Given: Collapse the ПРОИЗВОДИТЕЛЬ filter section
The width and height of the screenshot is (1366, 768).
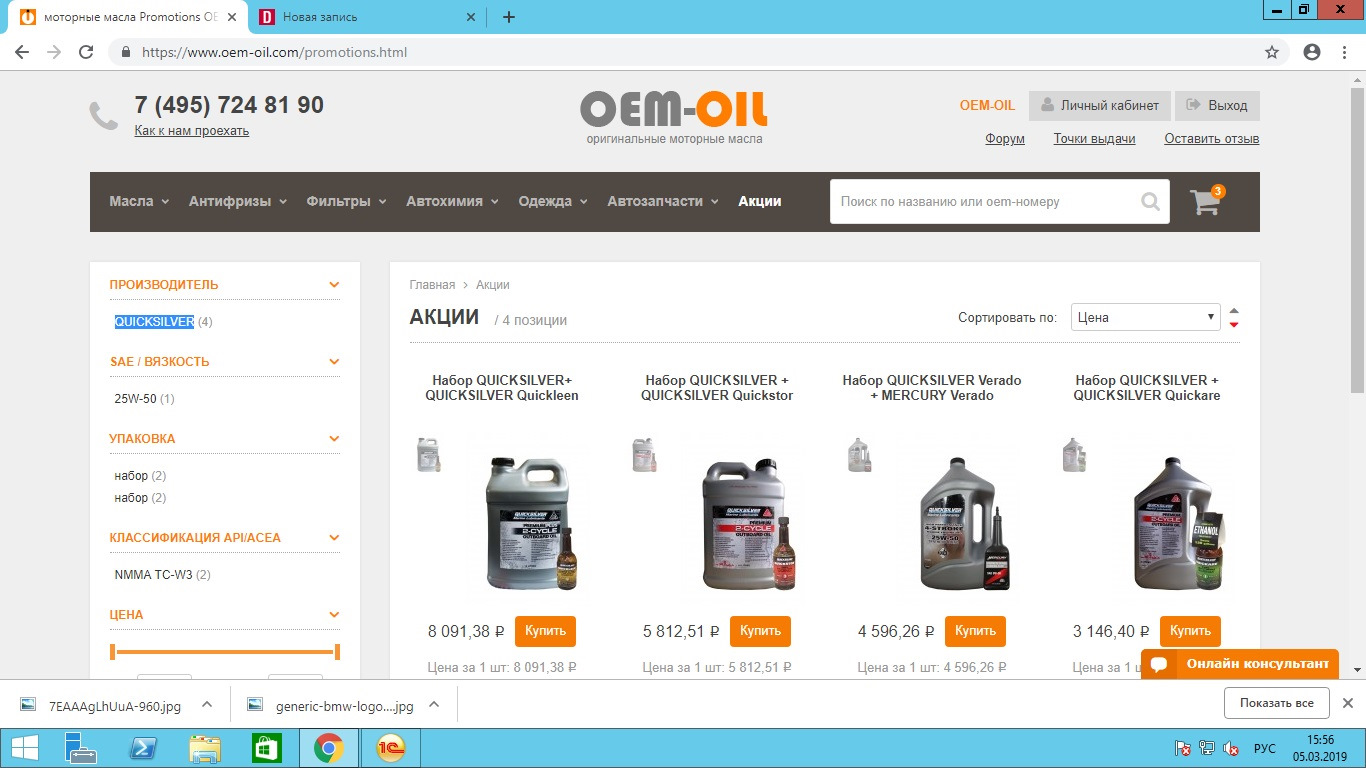Looking at the screenshot, I should pyautogui.click(x=334, y=285).
